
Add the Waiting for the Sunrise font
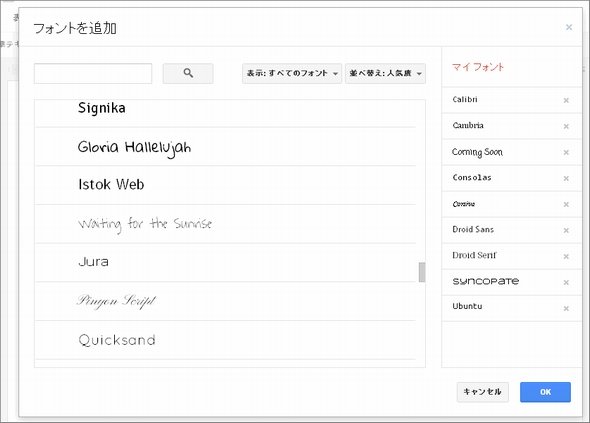click(226, 224)
